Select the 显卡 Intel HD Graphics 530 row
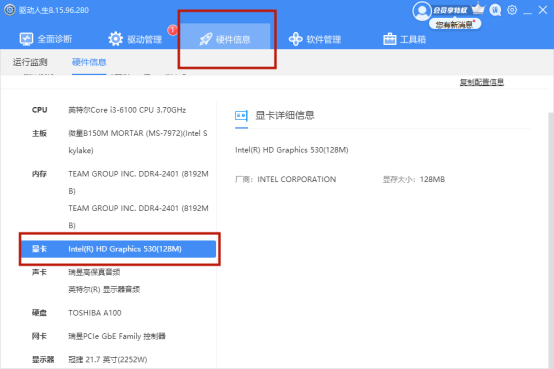 pos(118,249)
